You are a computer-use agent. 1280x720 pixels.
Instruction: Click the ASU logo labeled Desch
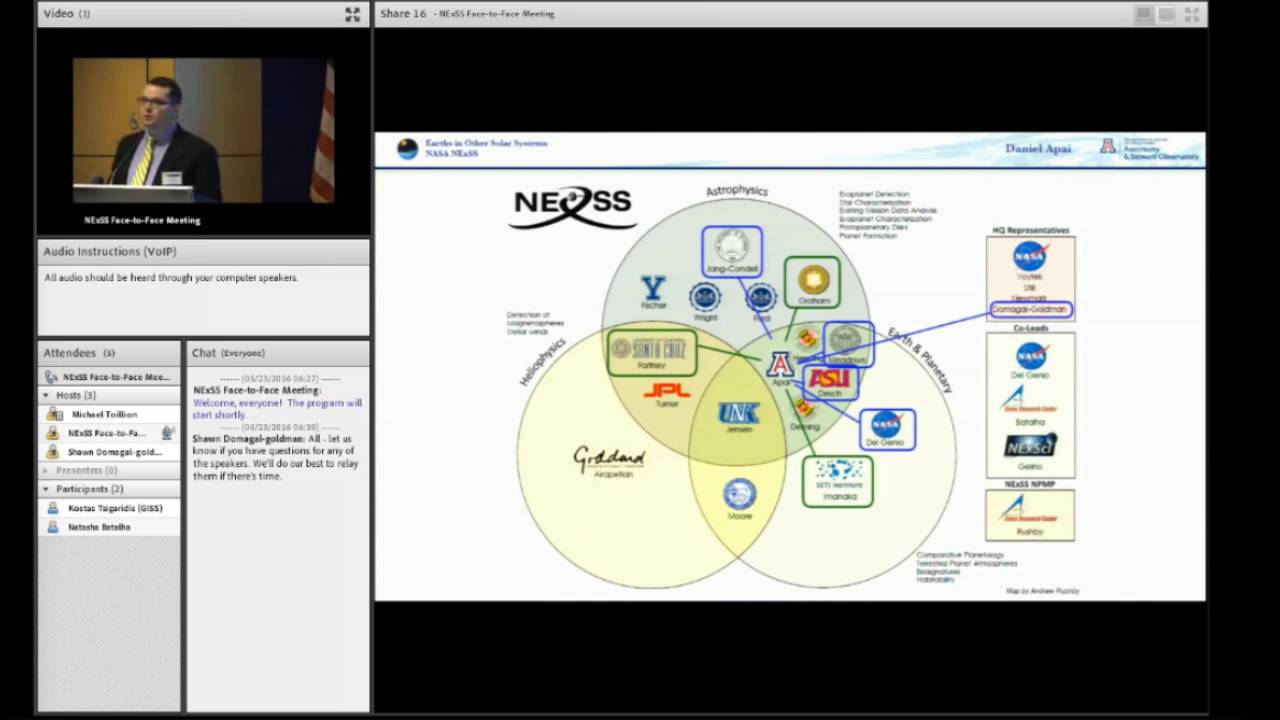pos(829,379)
